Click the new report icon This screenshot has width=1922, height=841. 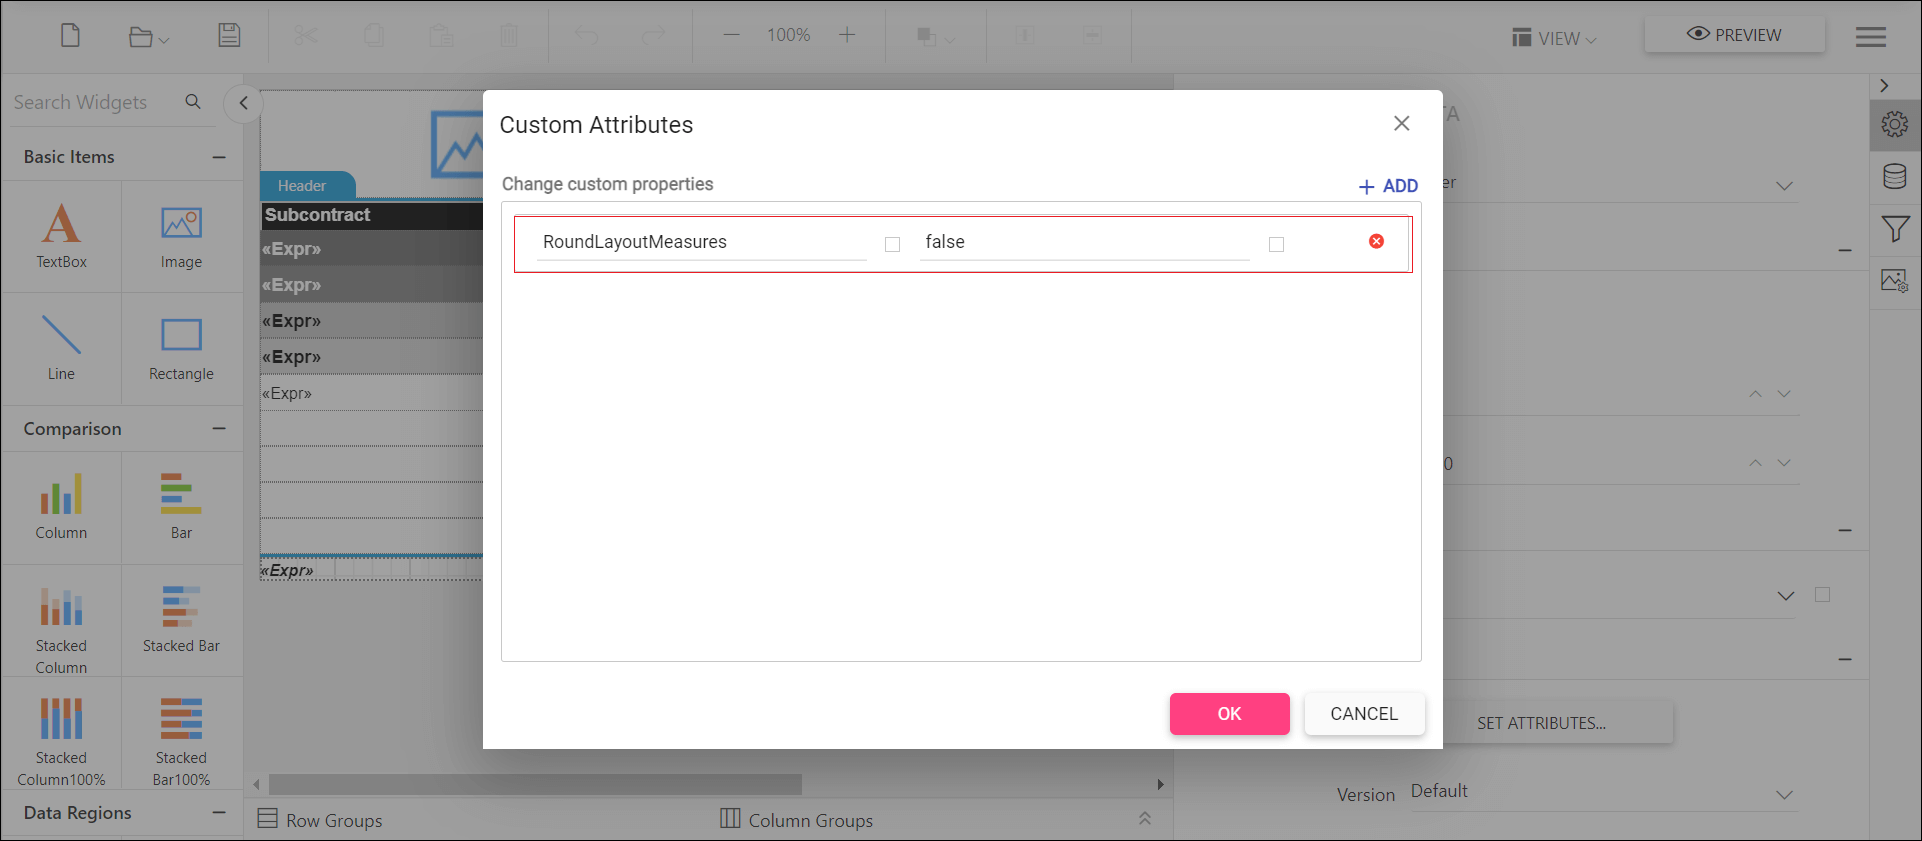(x=70, y=36)
